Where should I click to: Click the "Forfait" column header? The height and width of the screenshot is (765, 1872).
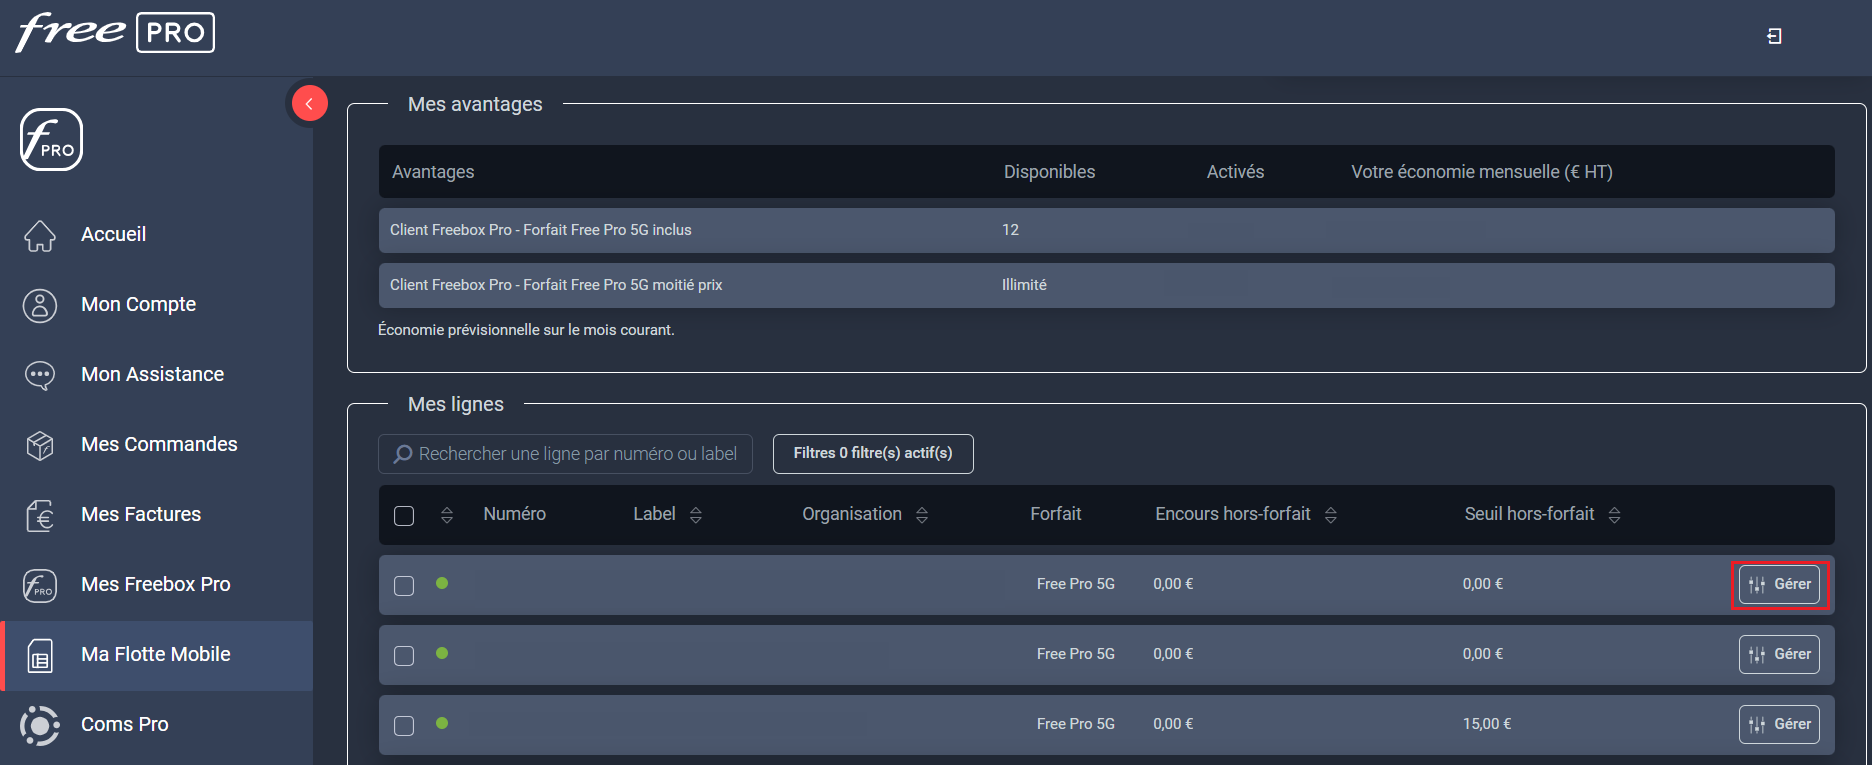[x=1056, y=514]
